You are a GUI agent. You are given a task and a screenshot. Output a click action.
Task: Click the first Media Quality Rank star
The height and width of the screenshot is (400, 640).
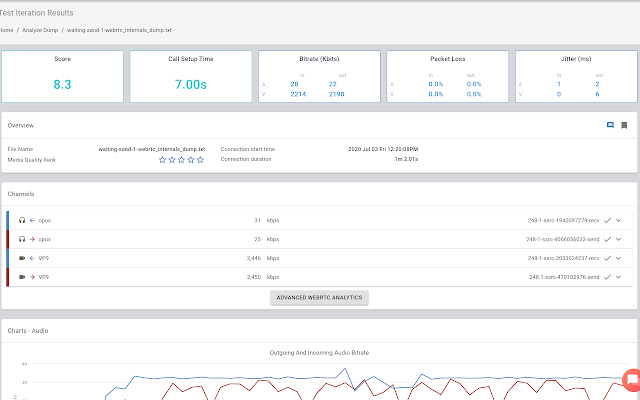pyautogui.click(x=163, y=159)
